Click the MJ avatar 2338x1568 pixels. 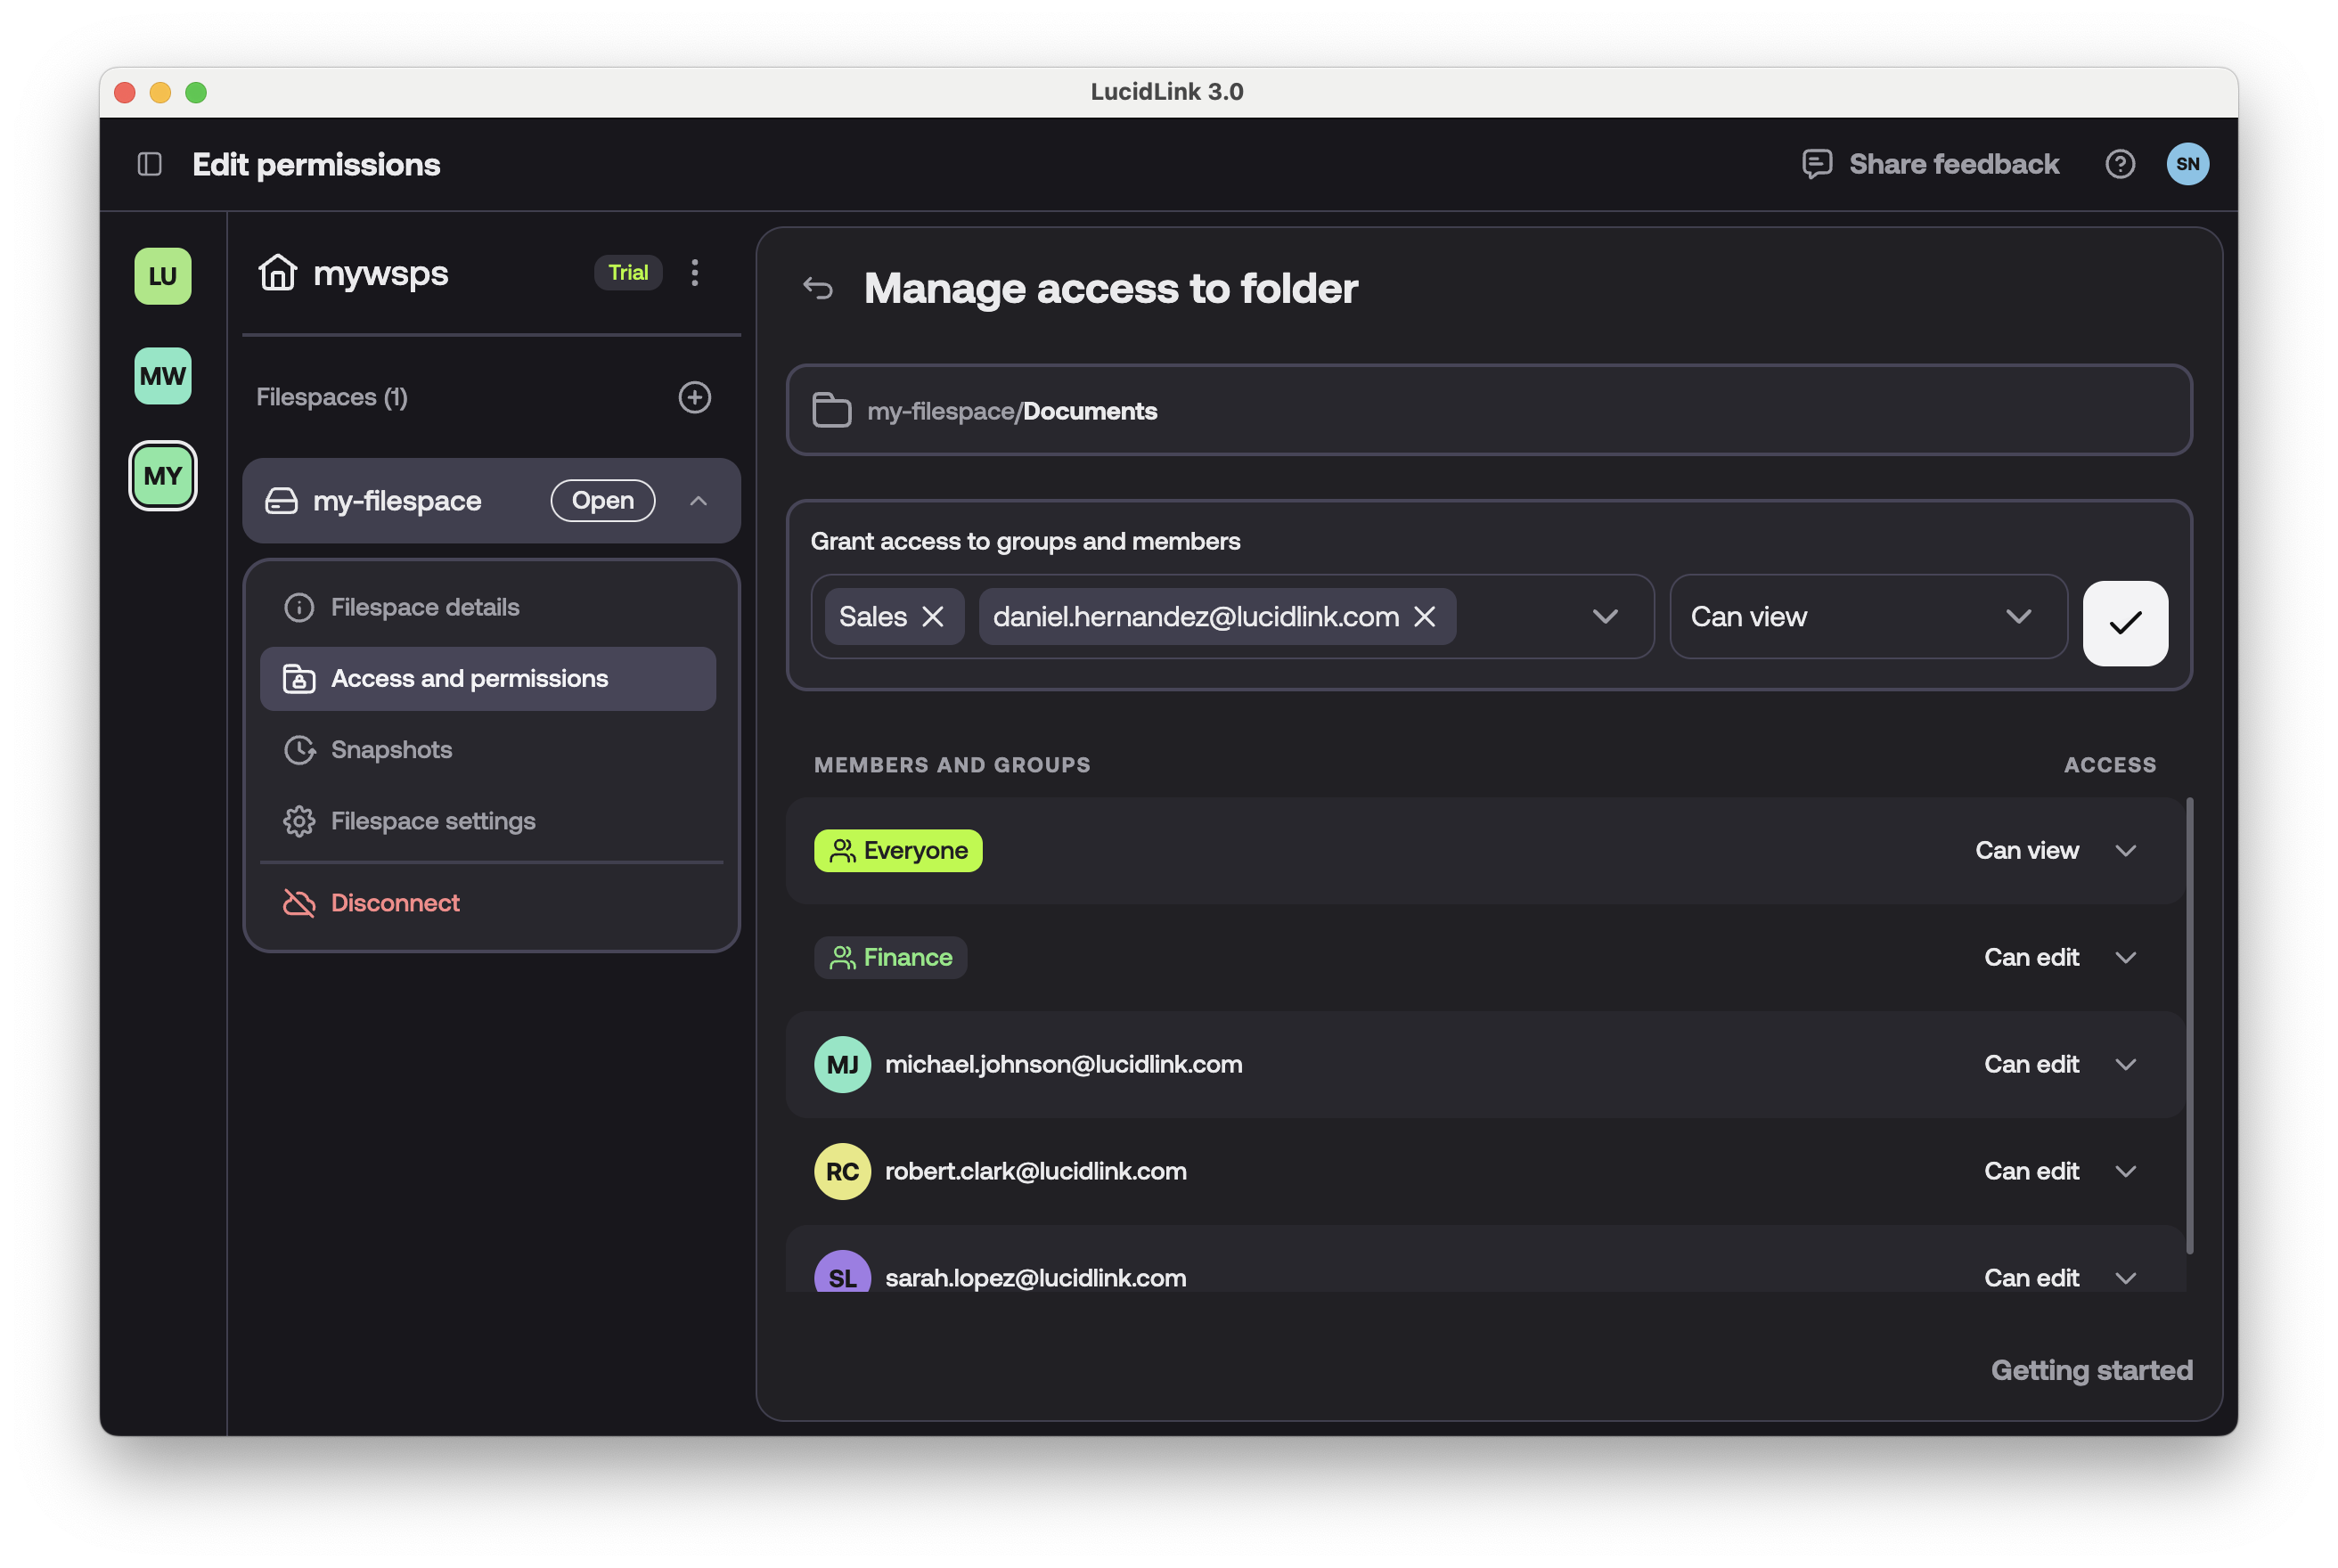click(x=842, y=1065)
